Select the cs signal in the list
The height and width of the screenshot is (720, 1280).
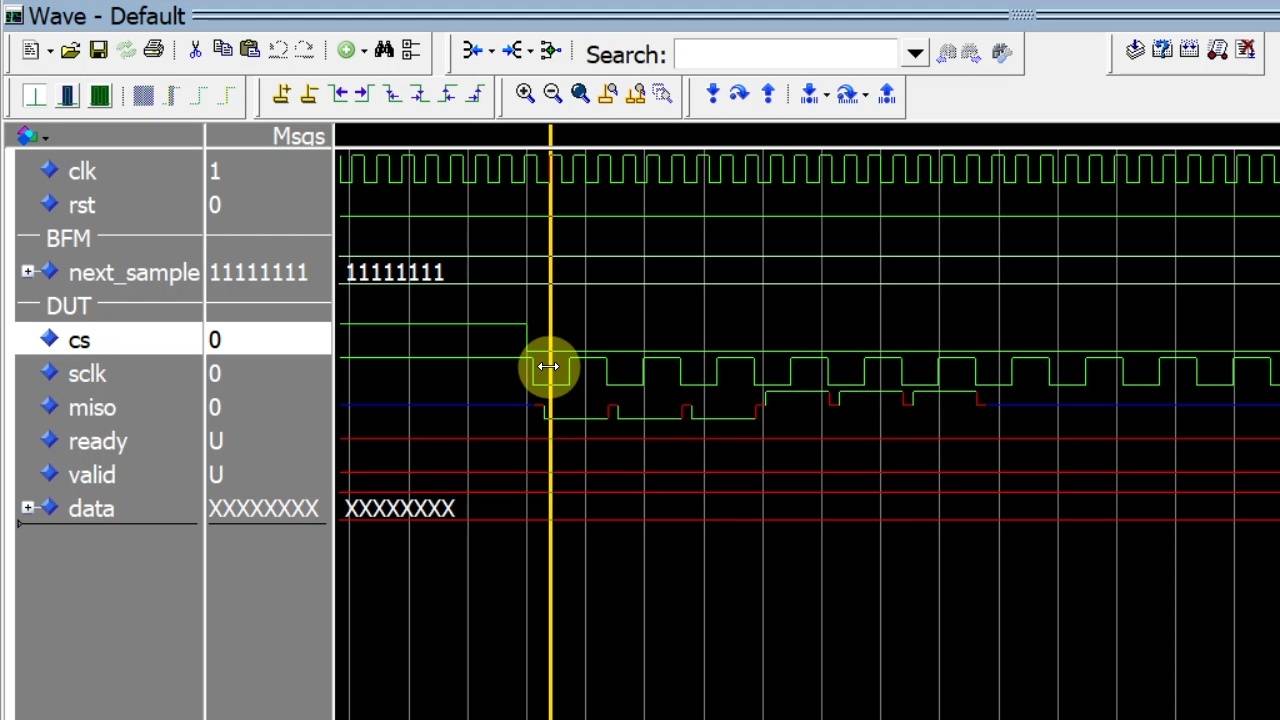[79, 340]
